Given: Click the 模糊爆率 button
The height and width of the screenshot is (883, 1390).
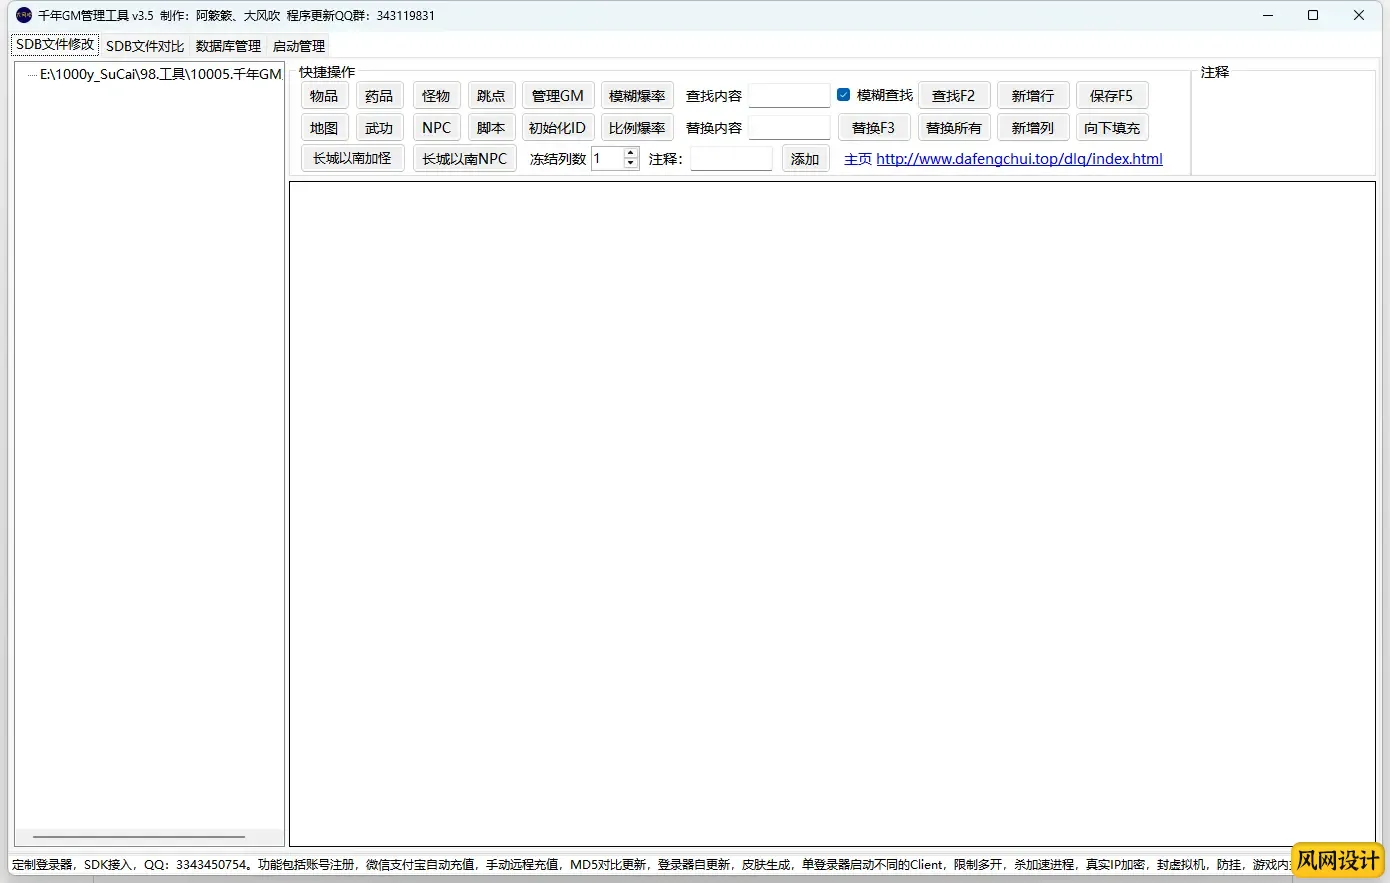Looking at the screenshot, I should pos(637,96).
